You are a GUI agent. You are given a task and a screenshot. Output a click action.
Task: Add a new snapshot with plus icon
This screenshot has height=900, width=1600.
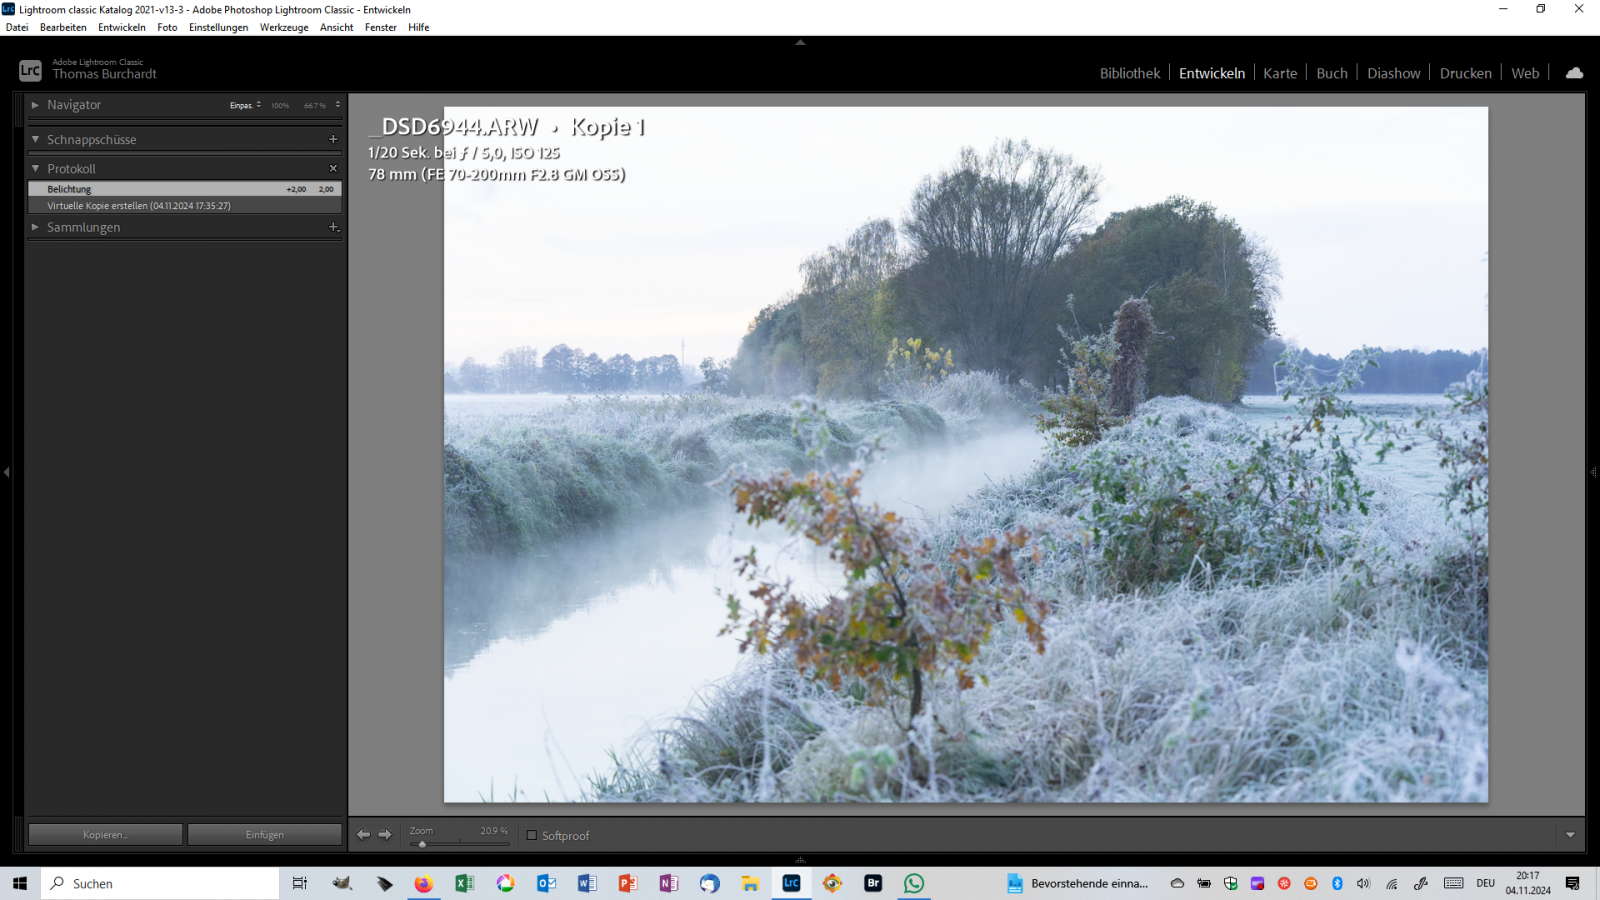(x=333, y=139)
